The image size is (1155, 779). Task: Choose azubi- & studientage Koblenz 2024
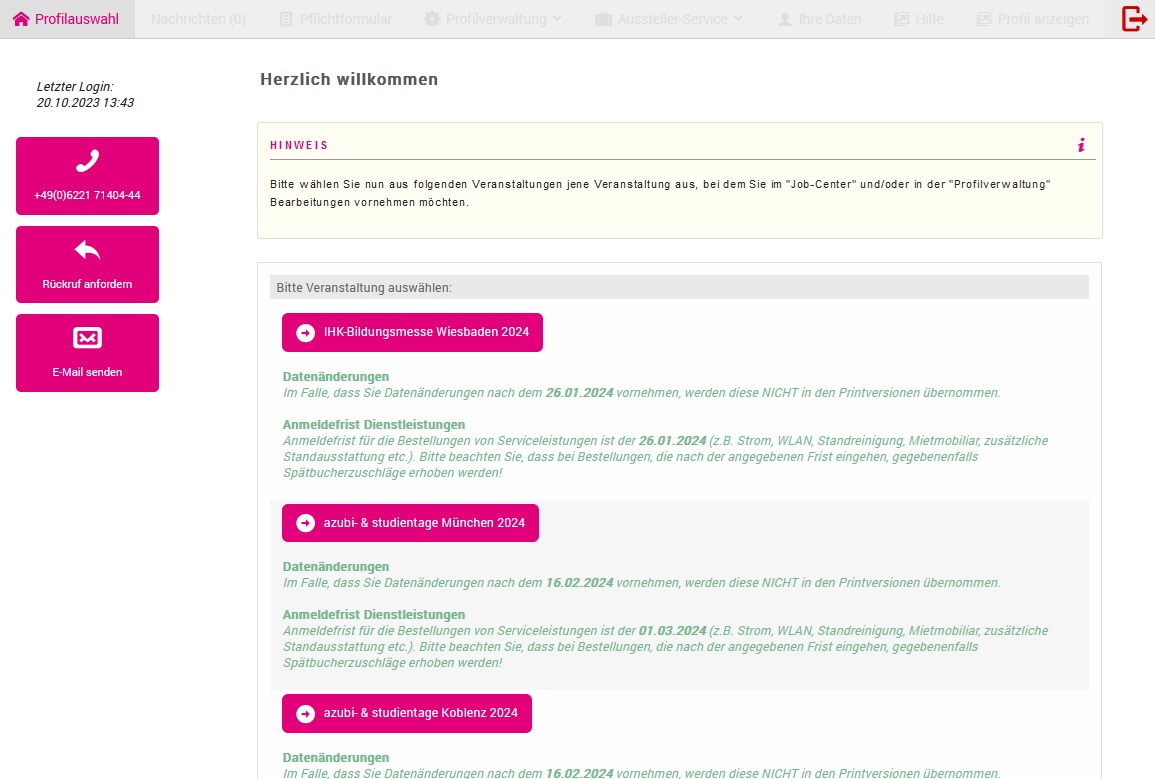point(420,713)
